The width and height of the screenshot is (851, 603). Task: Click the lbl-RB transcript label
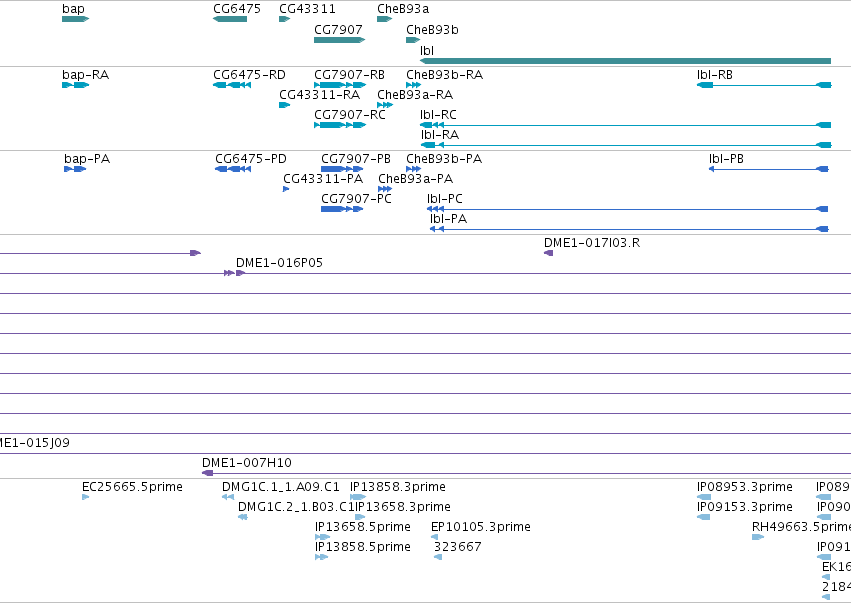tap(715, 74)
